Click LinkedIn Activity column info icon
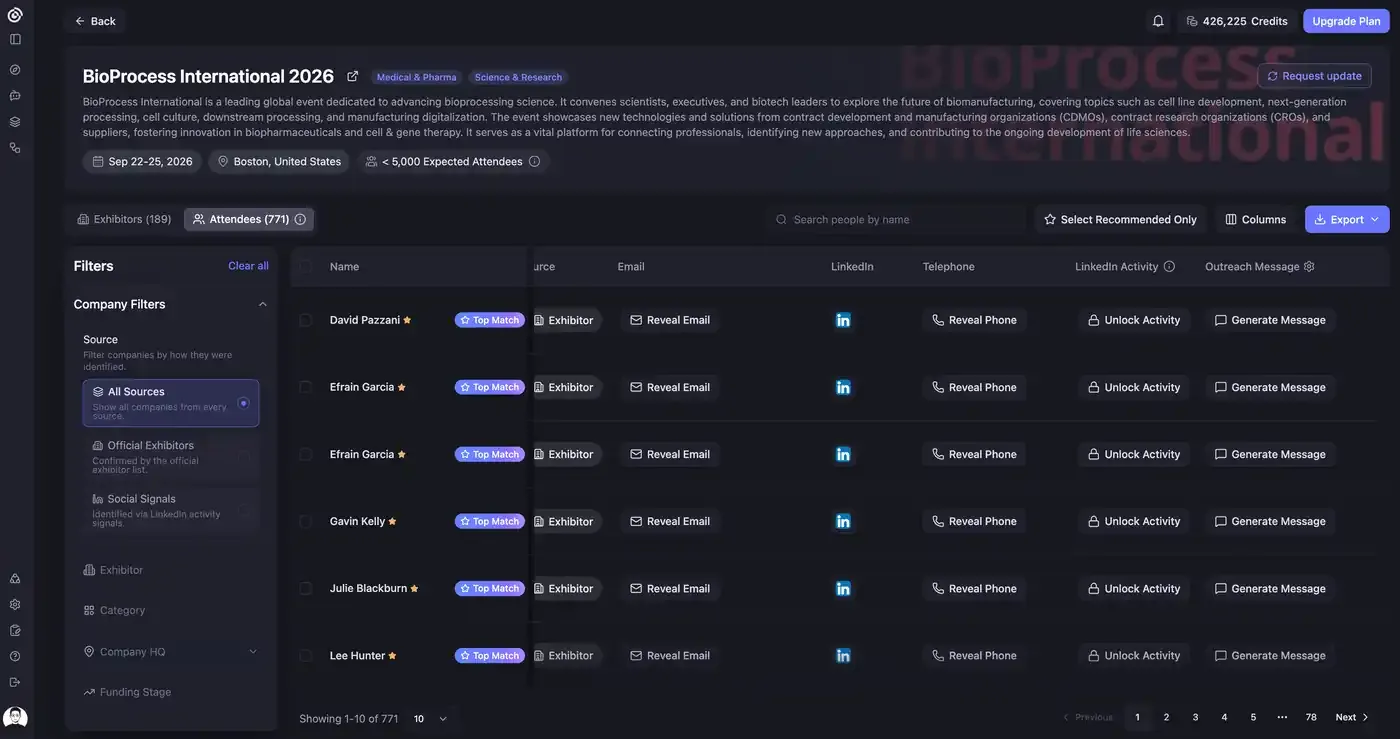The image size is (1400, 739). [x=1169, y=266]
